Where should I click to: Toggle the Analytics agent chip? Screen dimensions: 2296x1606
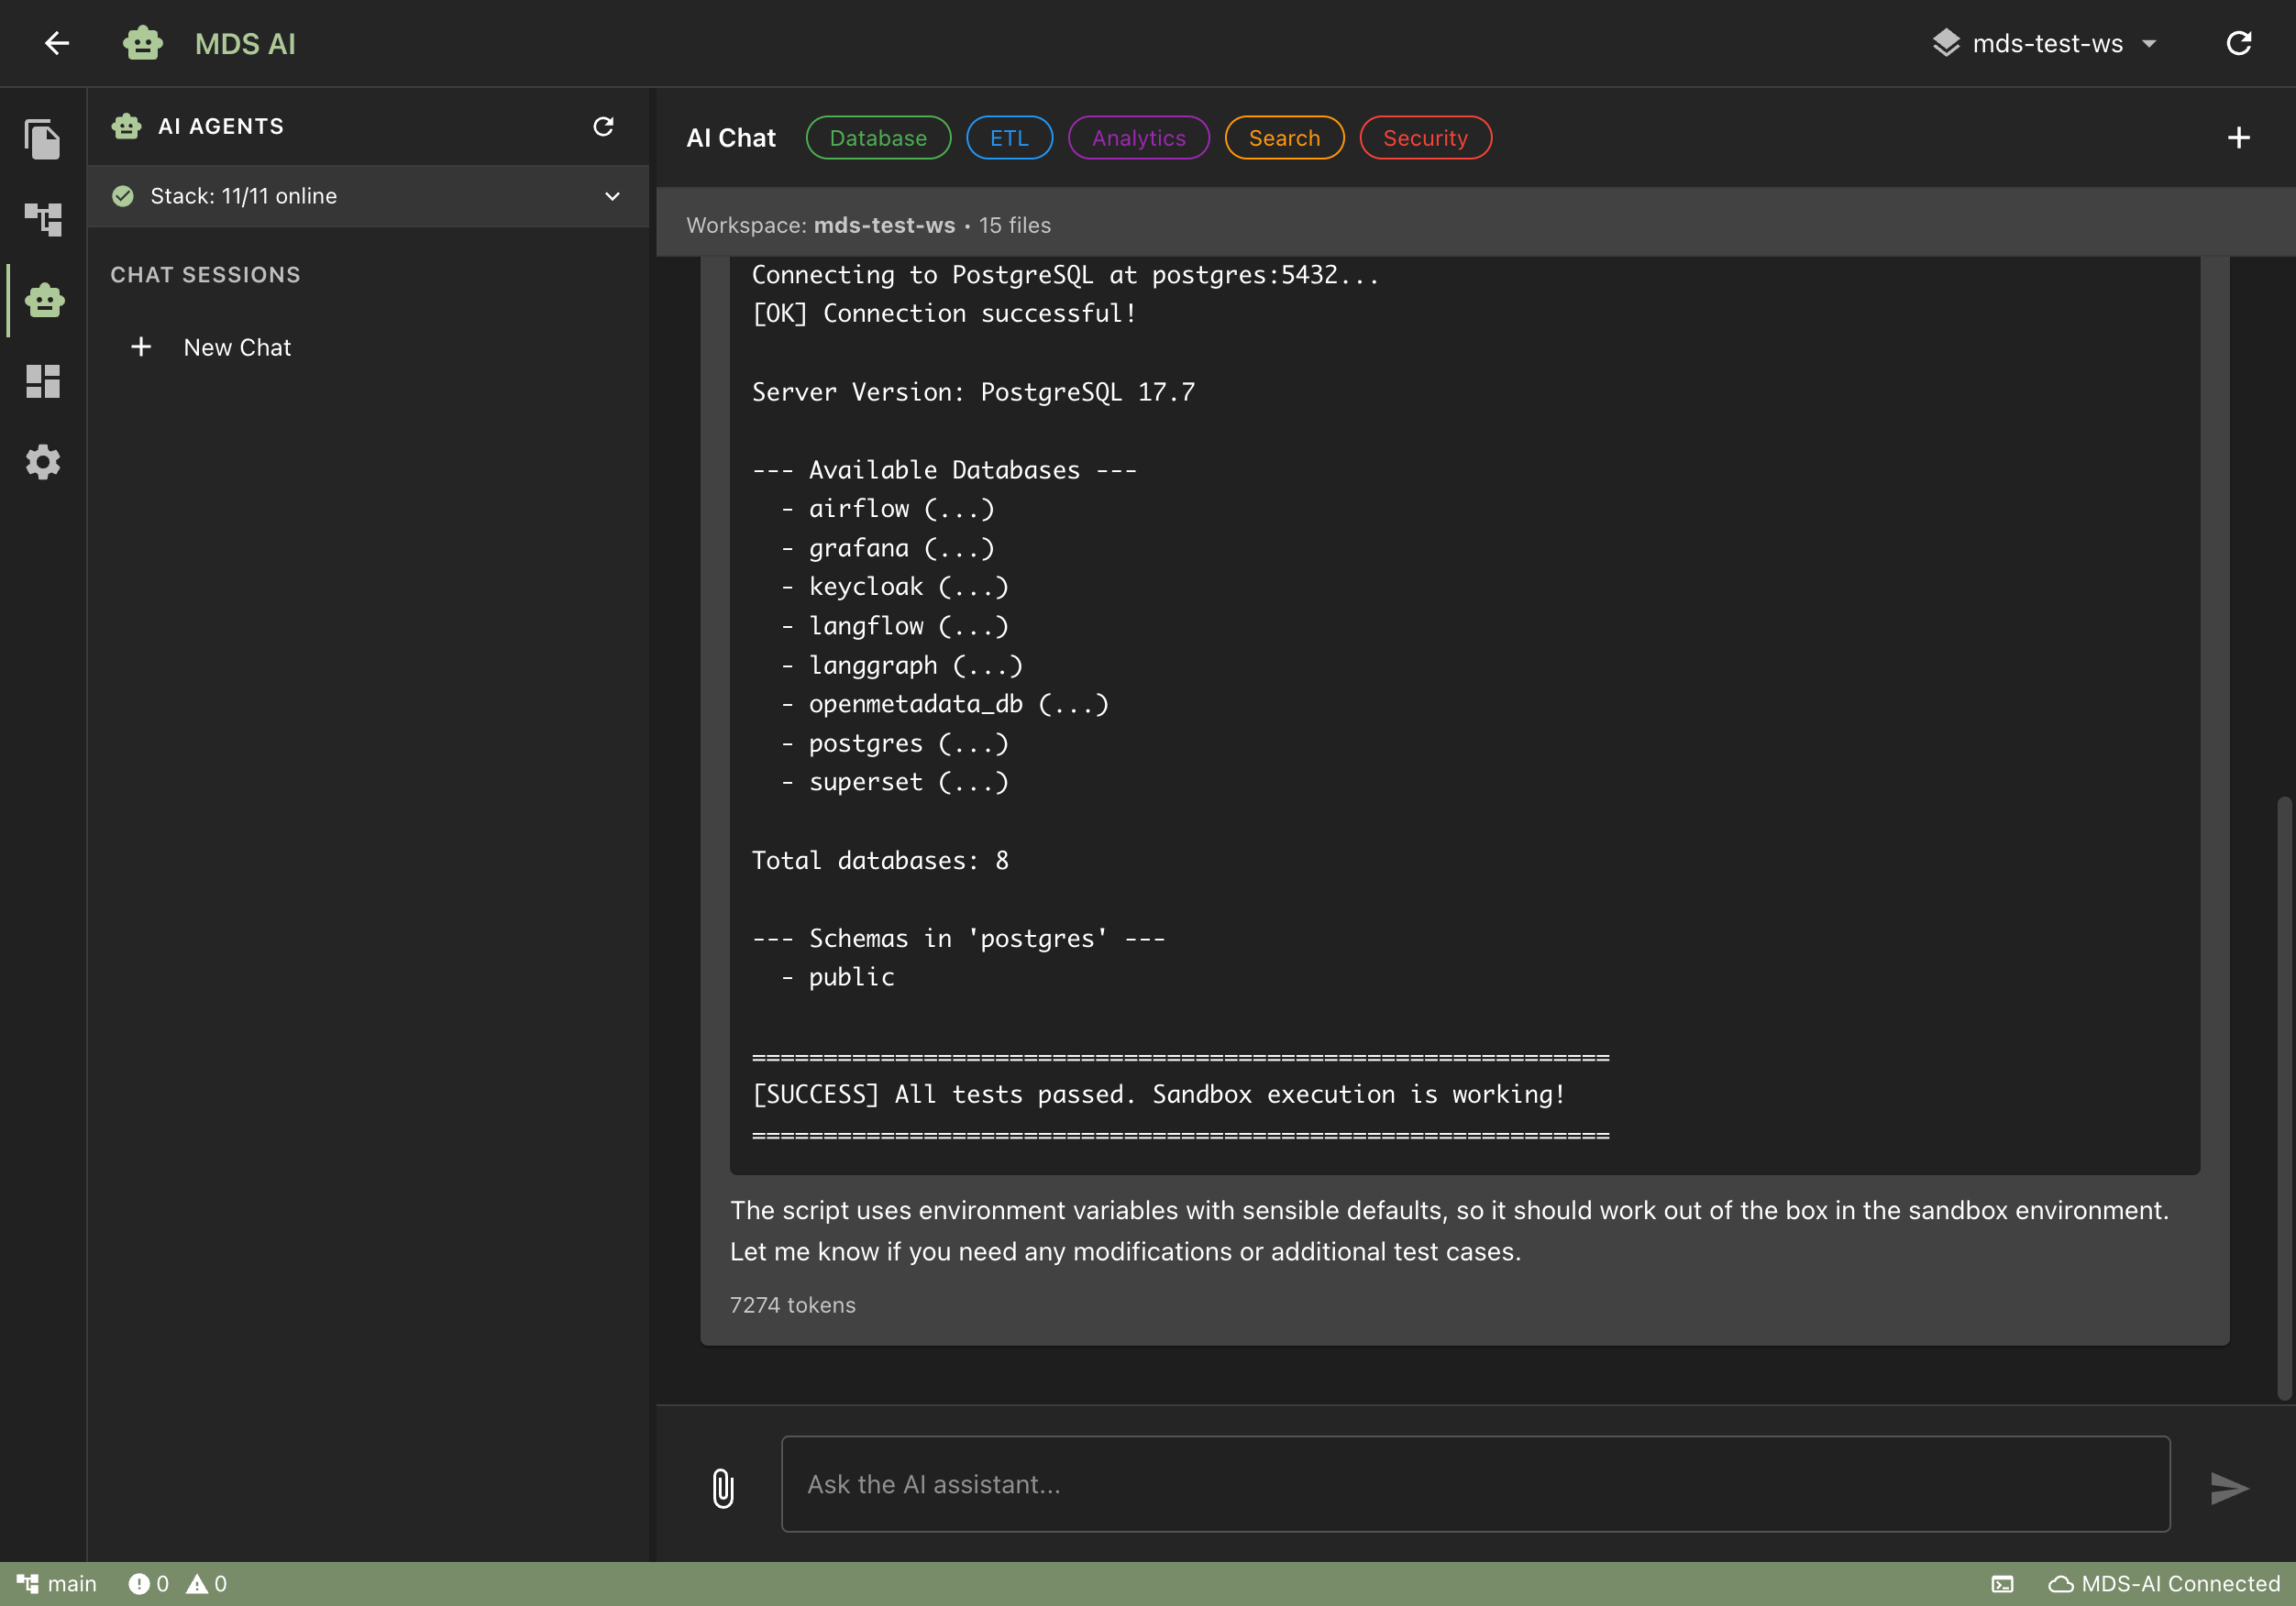(1138, 138)
